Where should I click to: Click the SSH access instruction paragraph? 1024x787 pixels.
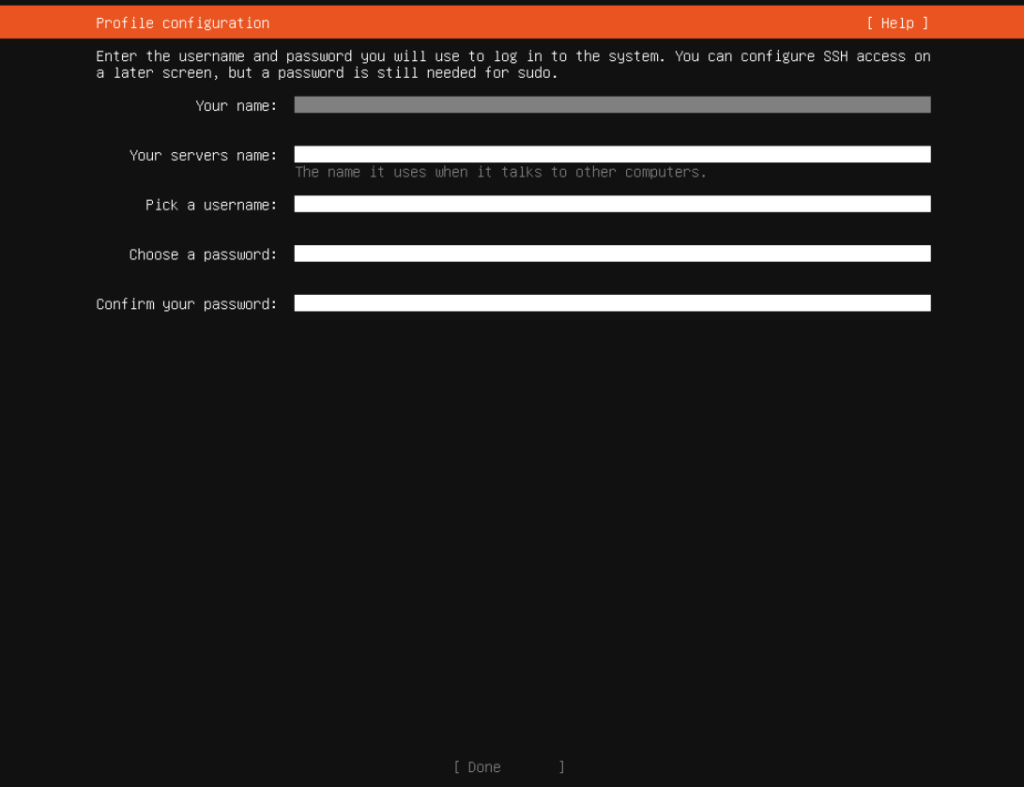(x=512, y=64)
